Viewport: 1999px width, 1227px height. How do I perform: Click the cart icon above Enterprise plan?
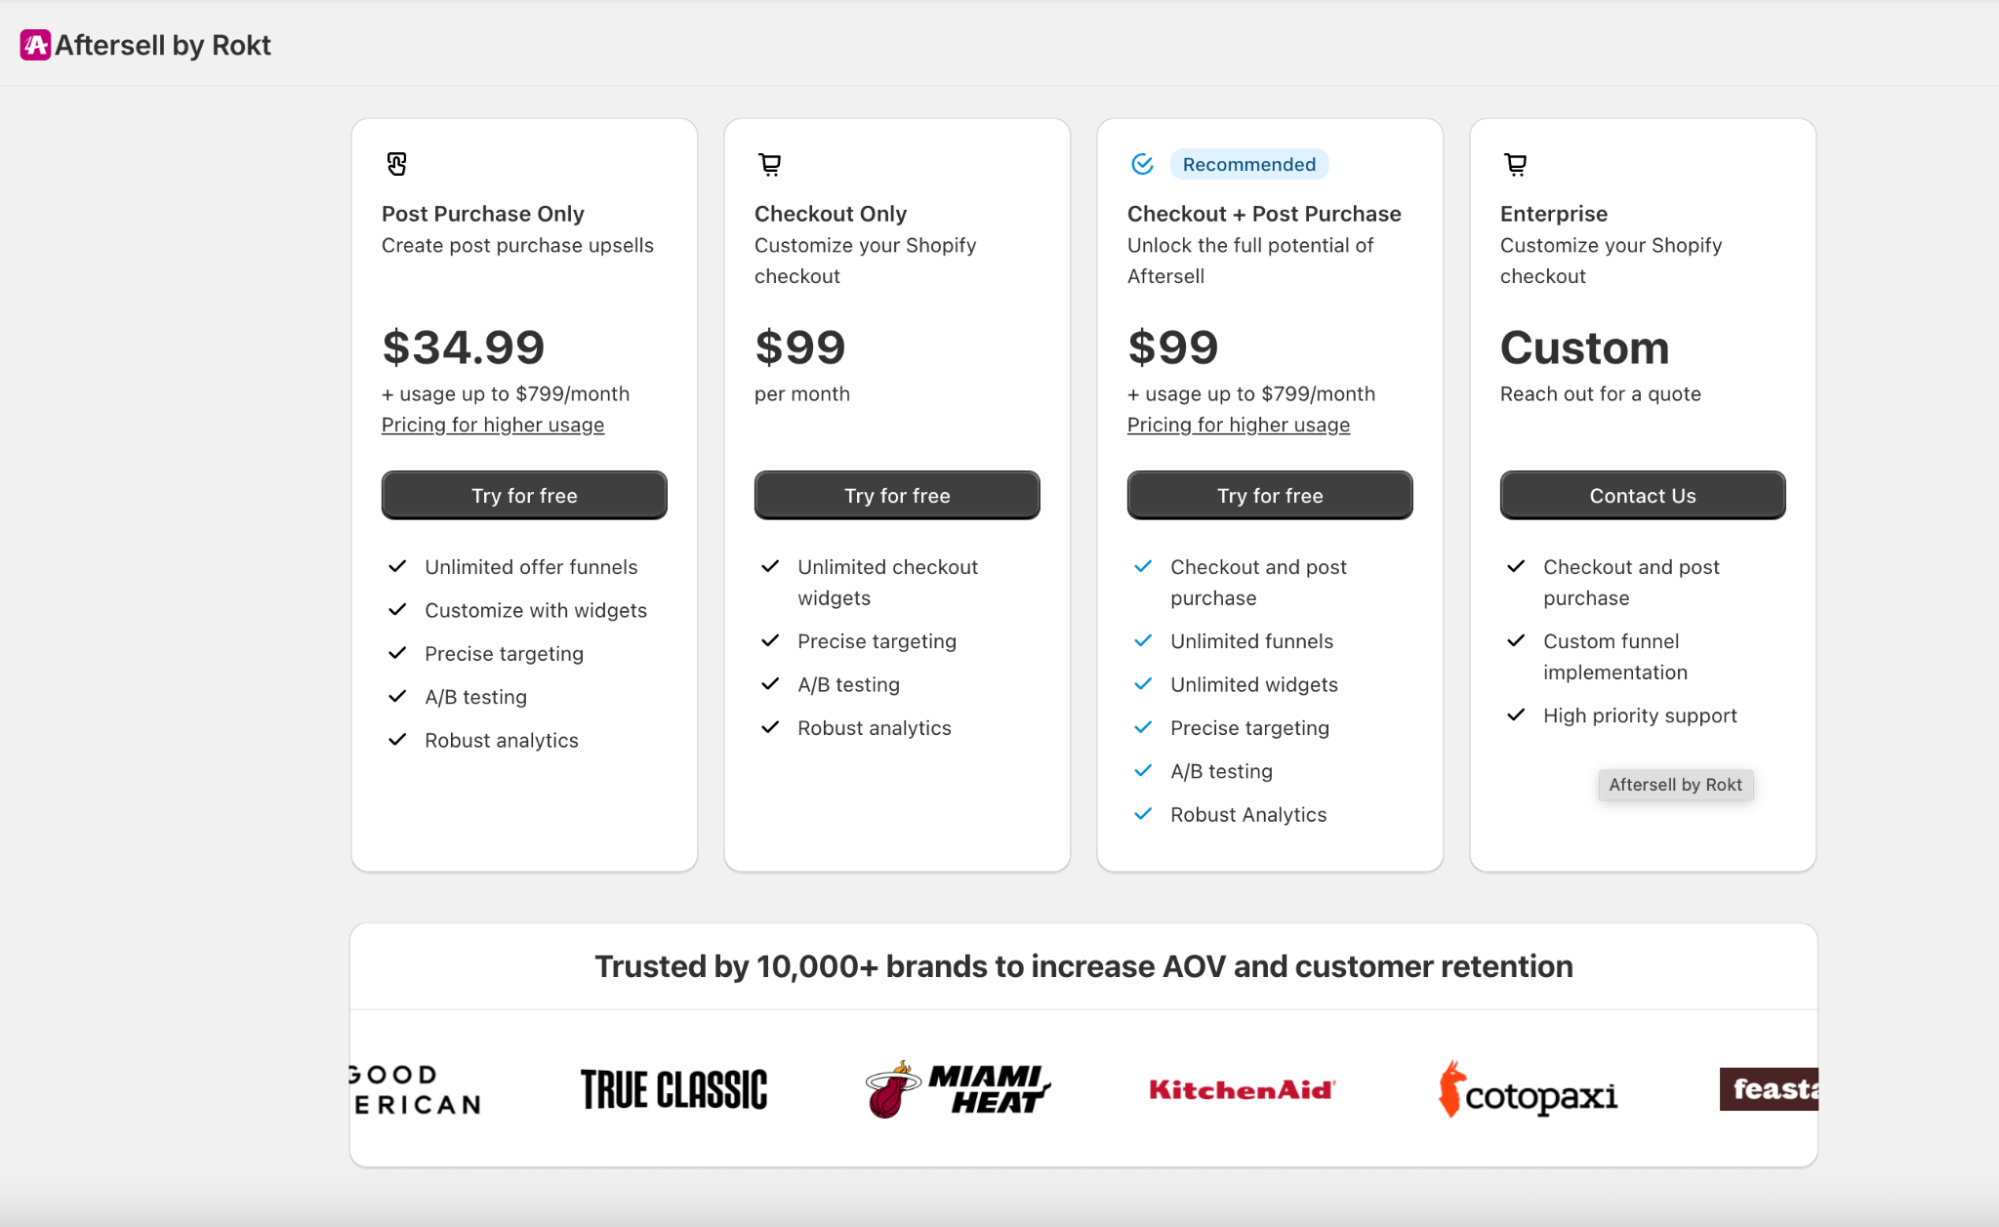[1515, 163]
